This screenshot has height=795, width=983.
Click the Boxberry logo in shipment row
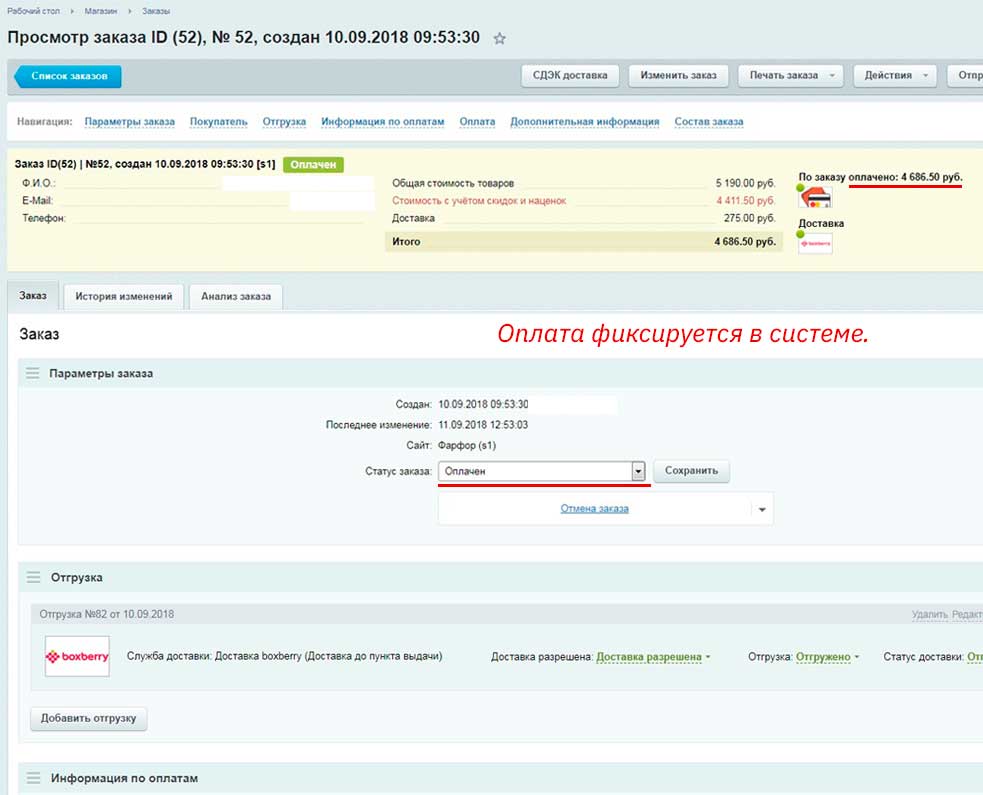(x=77, y=656)
